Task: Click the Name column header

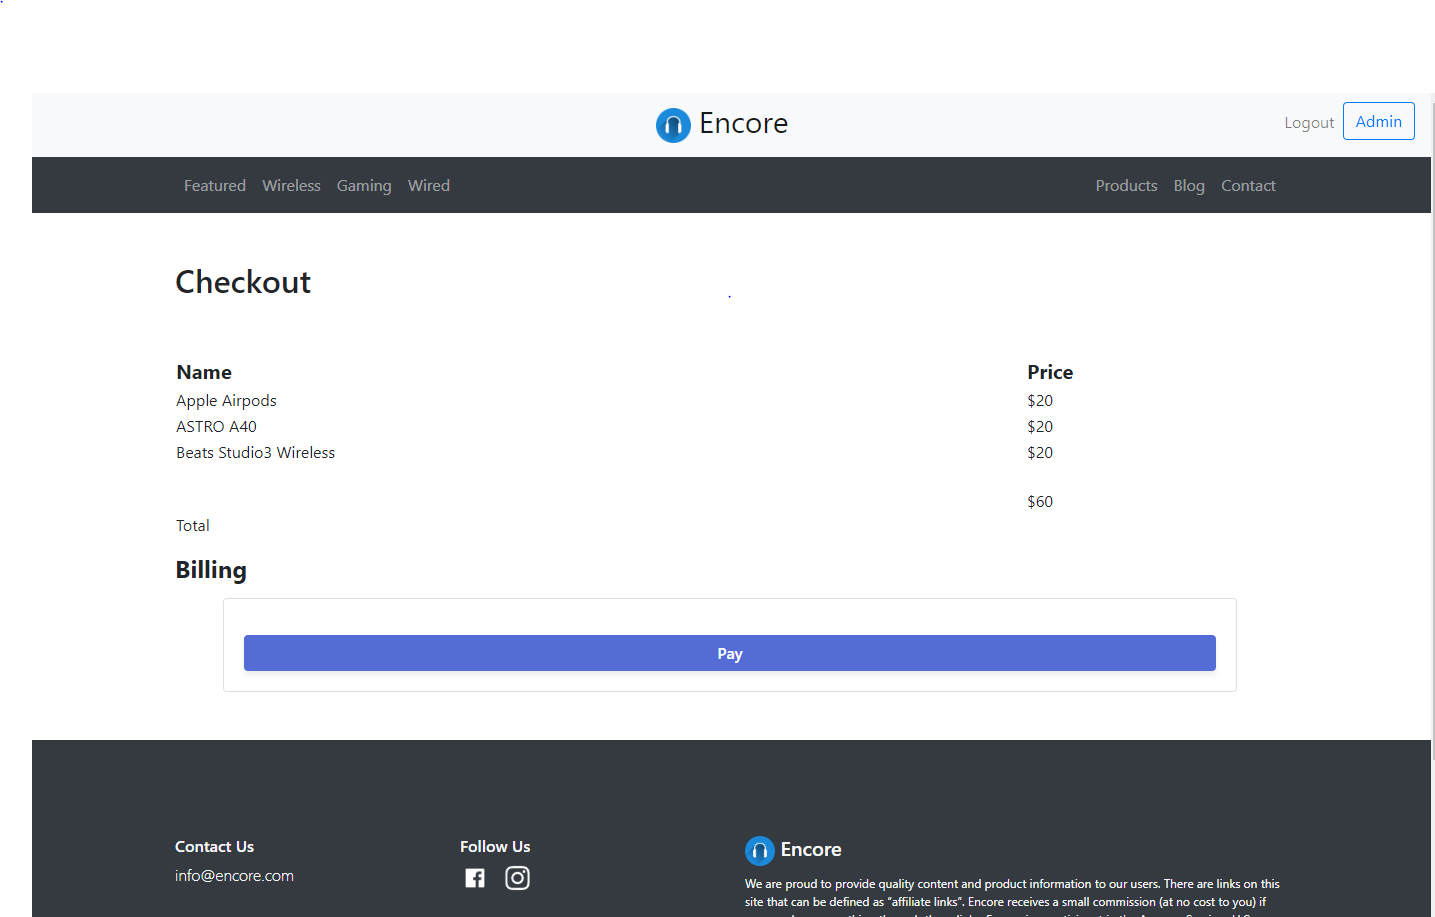Action: click(x=204, y=372)
